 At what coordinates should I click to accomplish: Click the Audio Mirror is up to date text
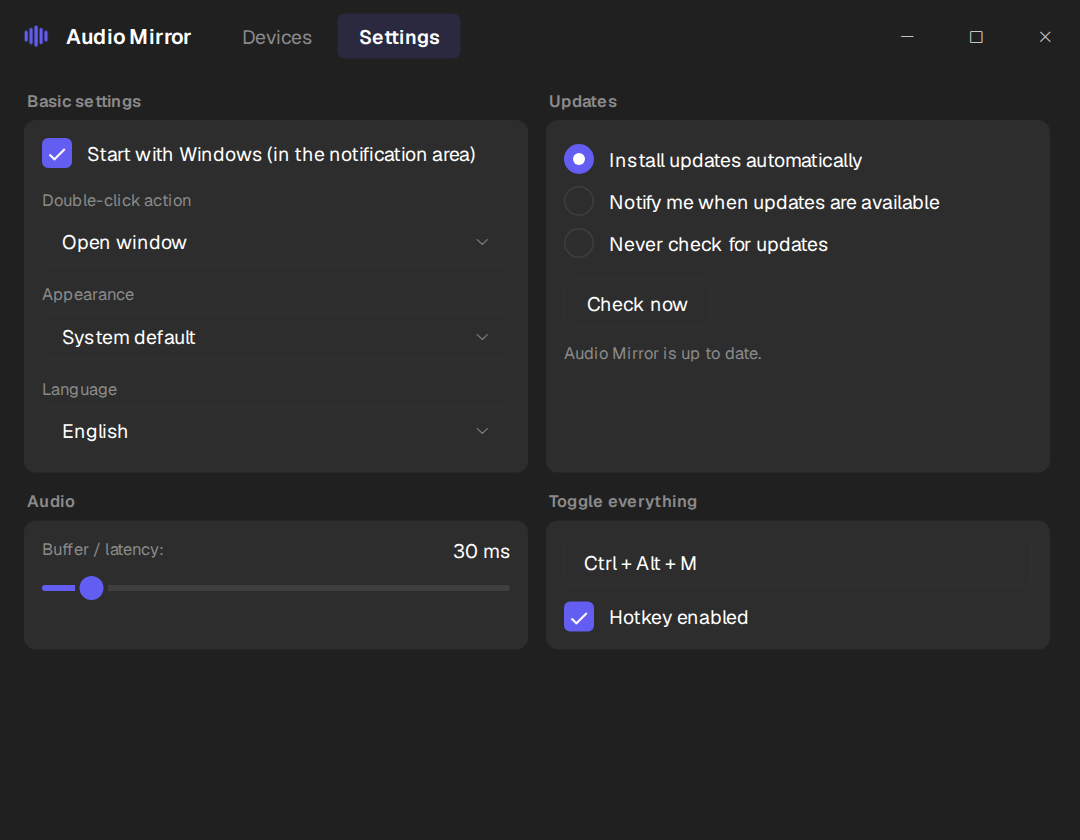tap(663, 353)
